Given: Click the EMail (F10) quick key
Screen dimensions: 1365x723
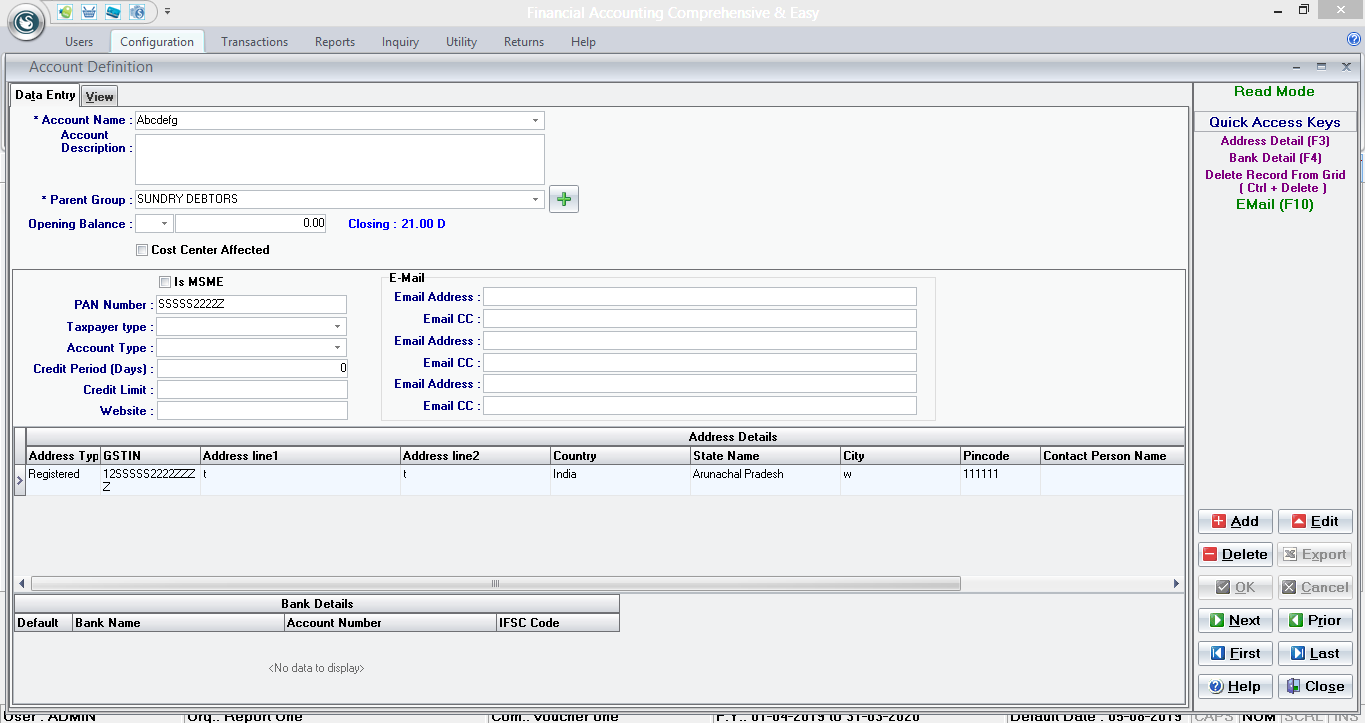Looking at the screenshot, I should coord(1275,205).
